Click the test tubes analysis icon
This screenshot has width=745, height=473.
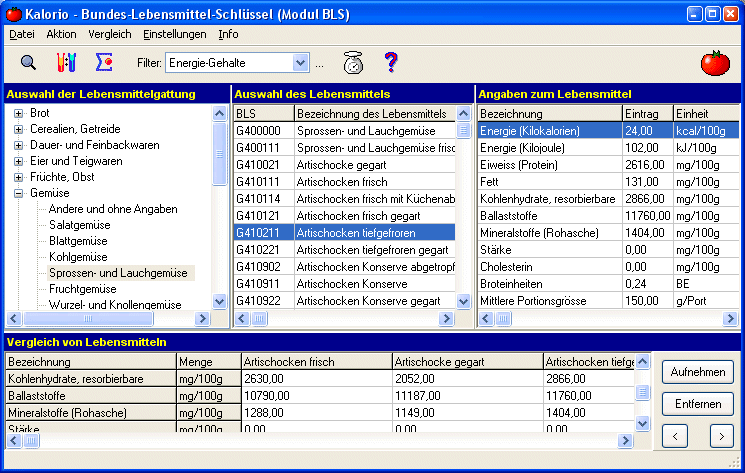67,62
